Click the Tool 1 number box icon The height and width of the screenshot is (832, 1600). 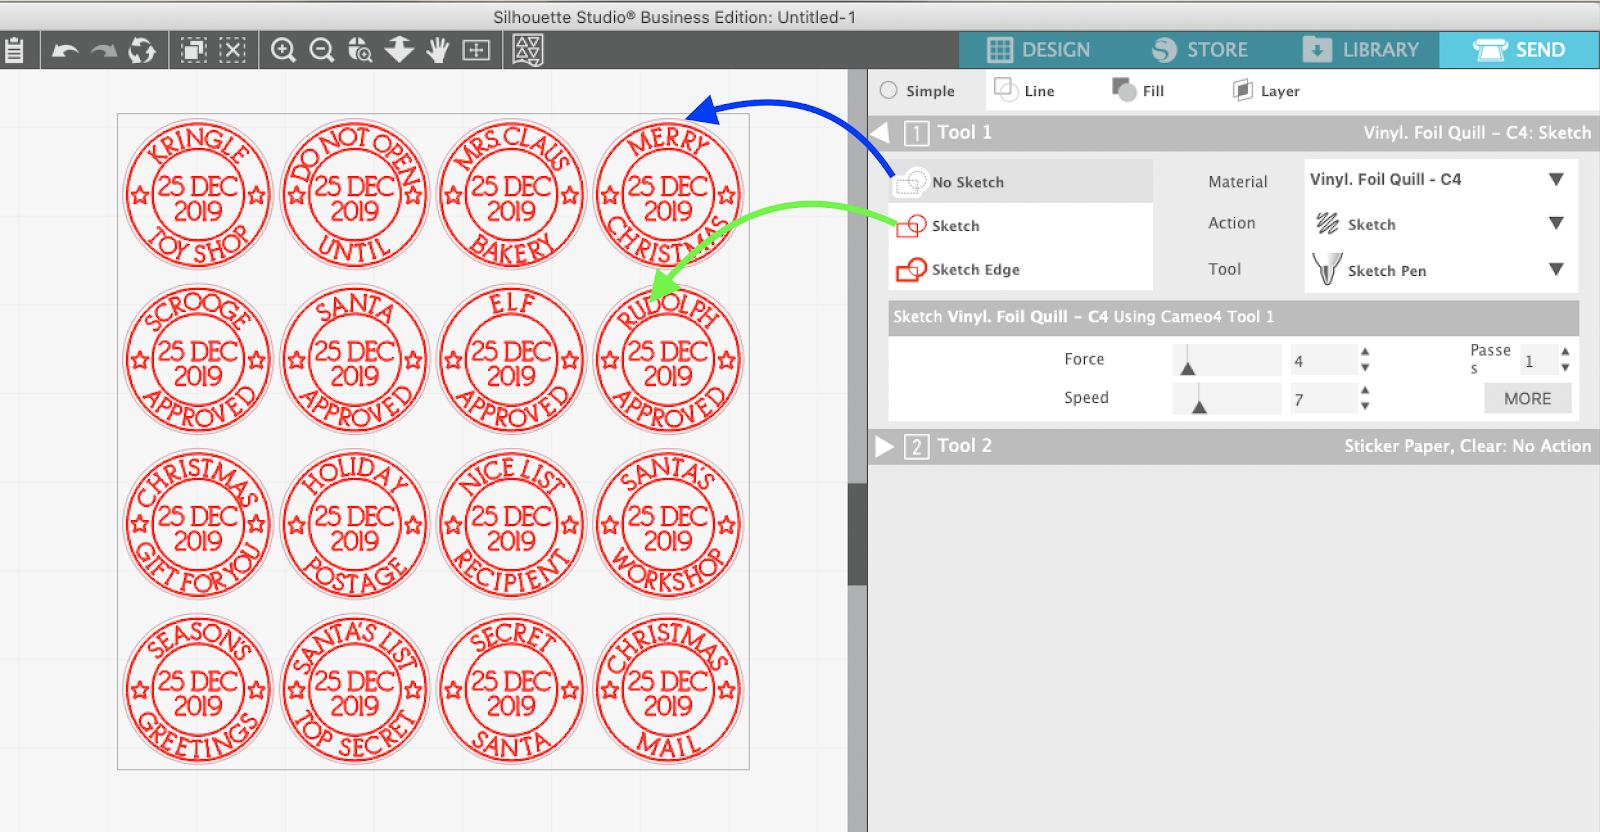tap(916, 133)
